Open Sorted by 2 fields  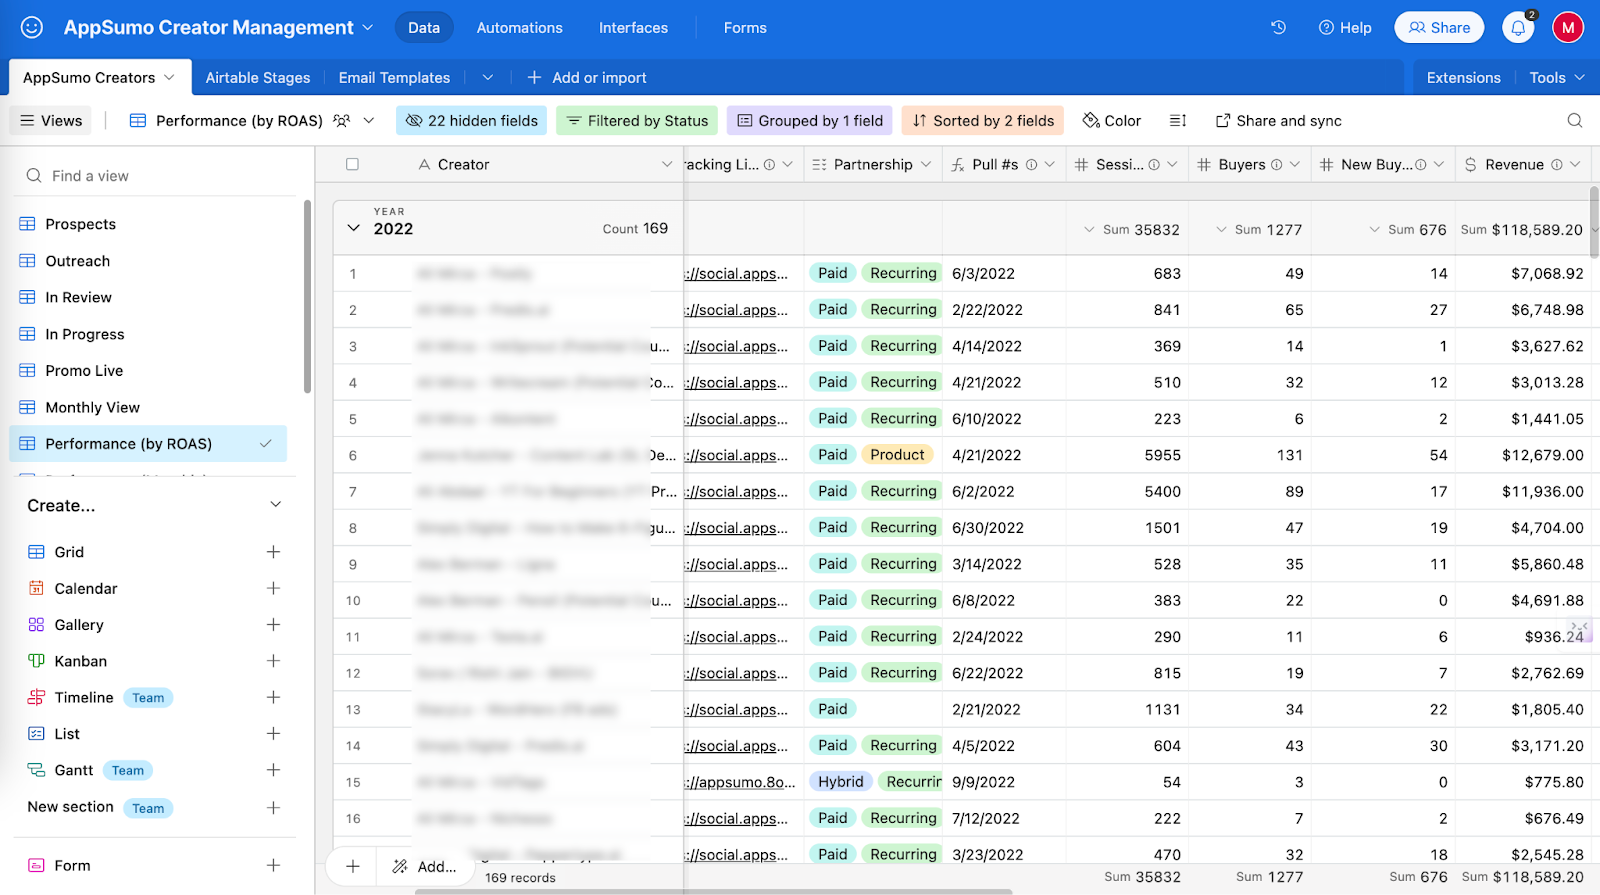pyautogui.click(x=983, y=121)
